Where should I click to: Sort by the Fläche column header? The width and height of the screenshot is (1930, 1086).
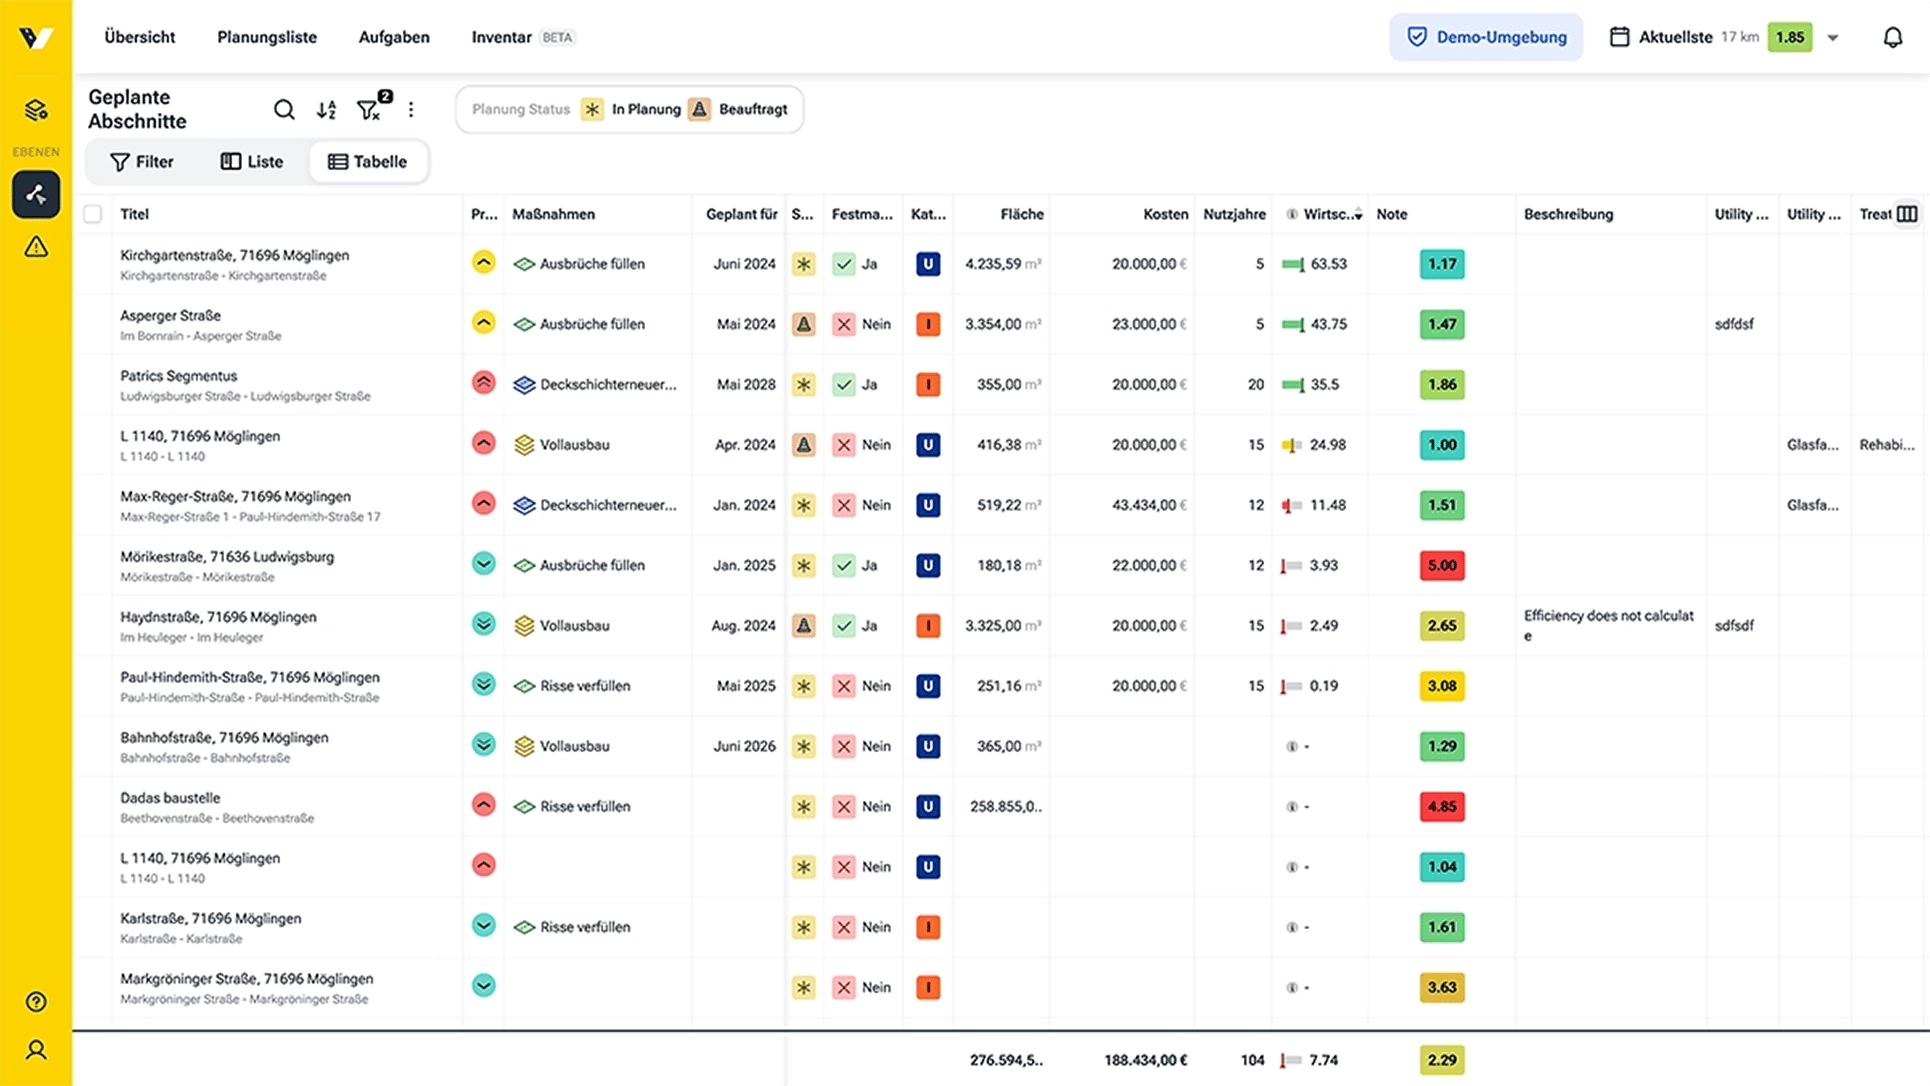click(x=1021, y=214)
